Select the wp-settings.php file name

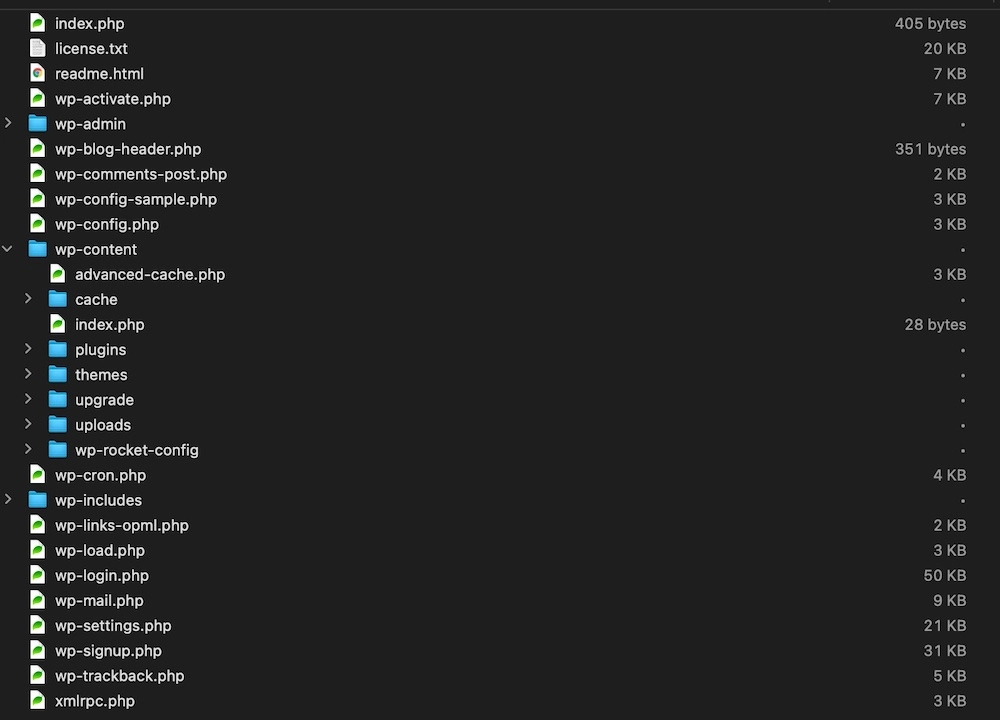tap(113, 626)
